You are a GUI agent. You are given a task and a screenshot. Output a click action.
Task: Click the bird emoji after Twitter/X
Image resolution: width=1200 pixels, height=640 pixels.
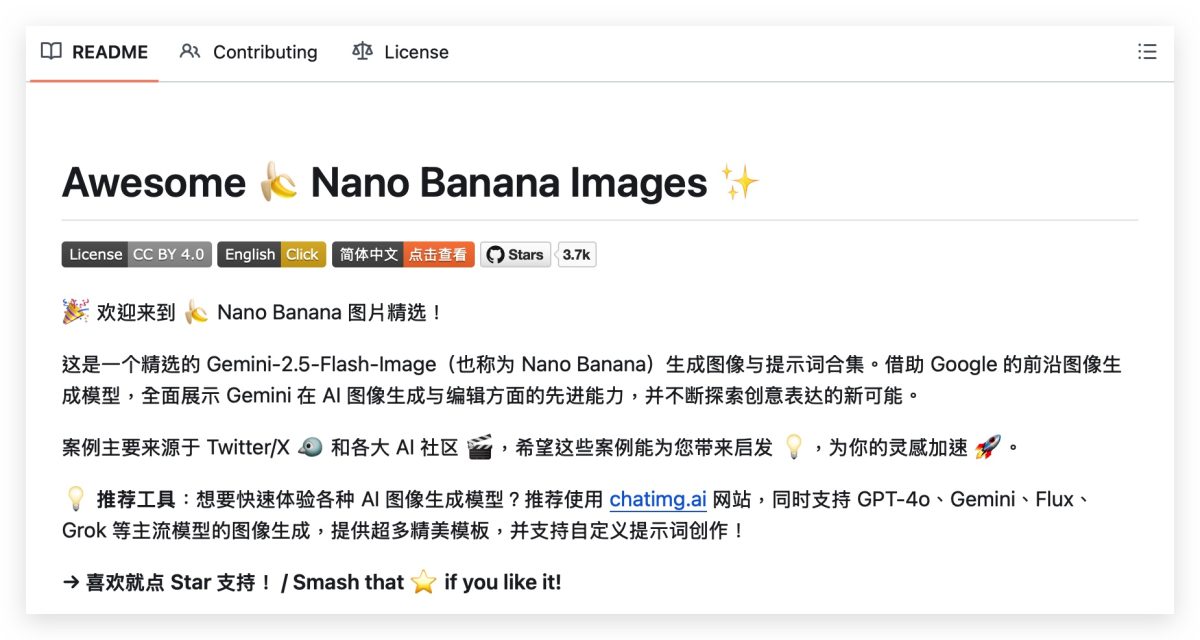click(310, 448)
